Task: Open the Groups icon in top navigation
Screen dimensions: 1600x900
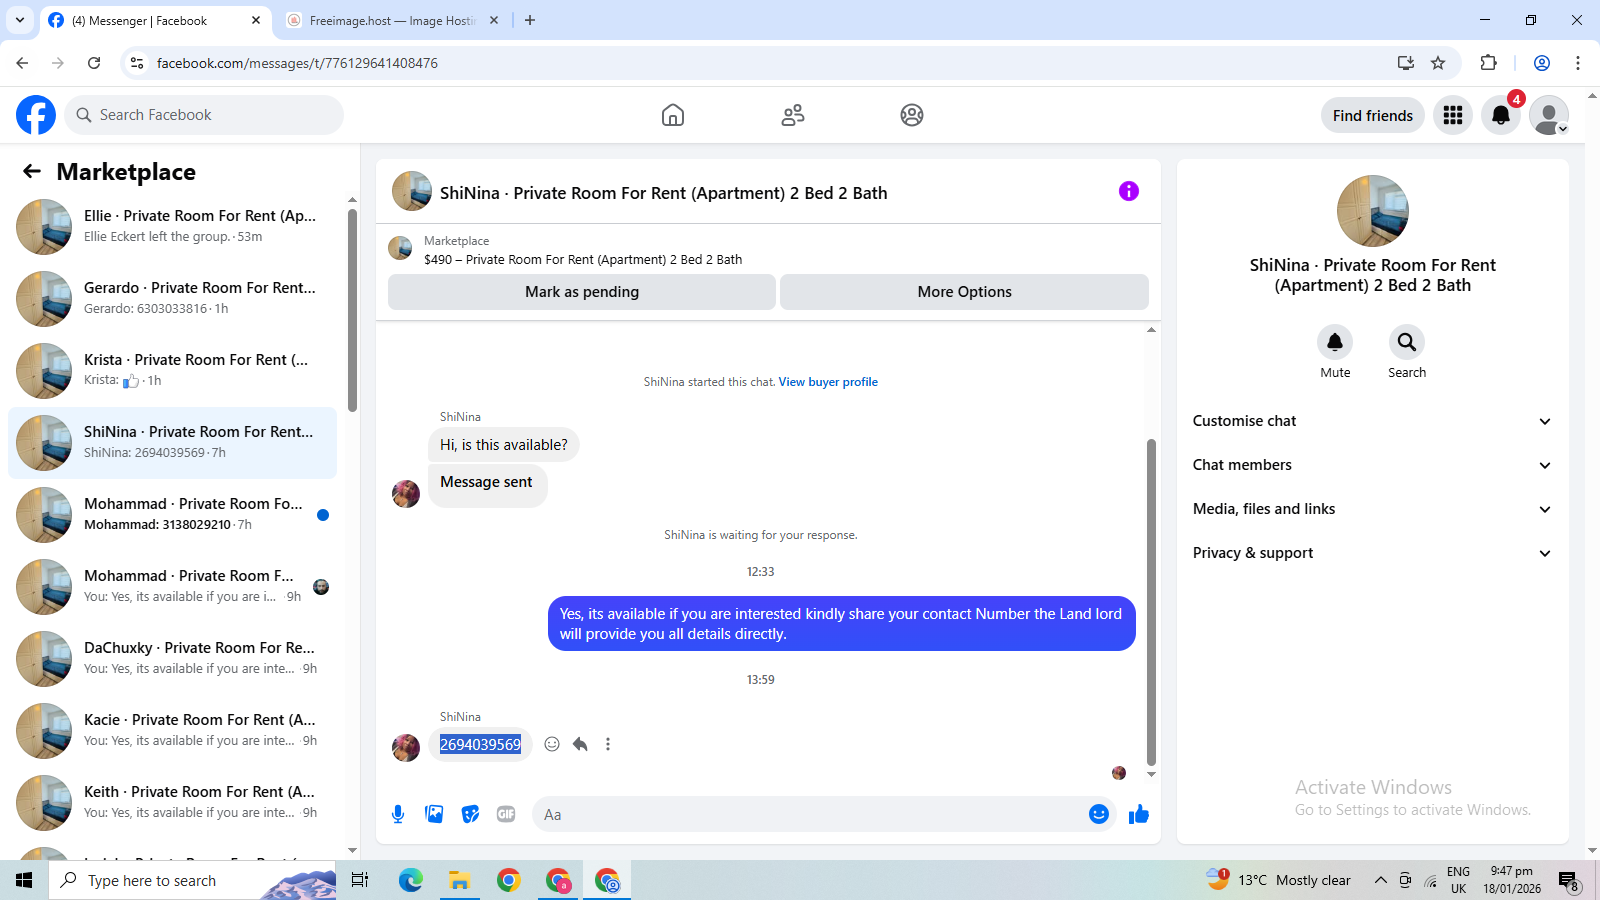Action: coord(912,115)
